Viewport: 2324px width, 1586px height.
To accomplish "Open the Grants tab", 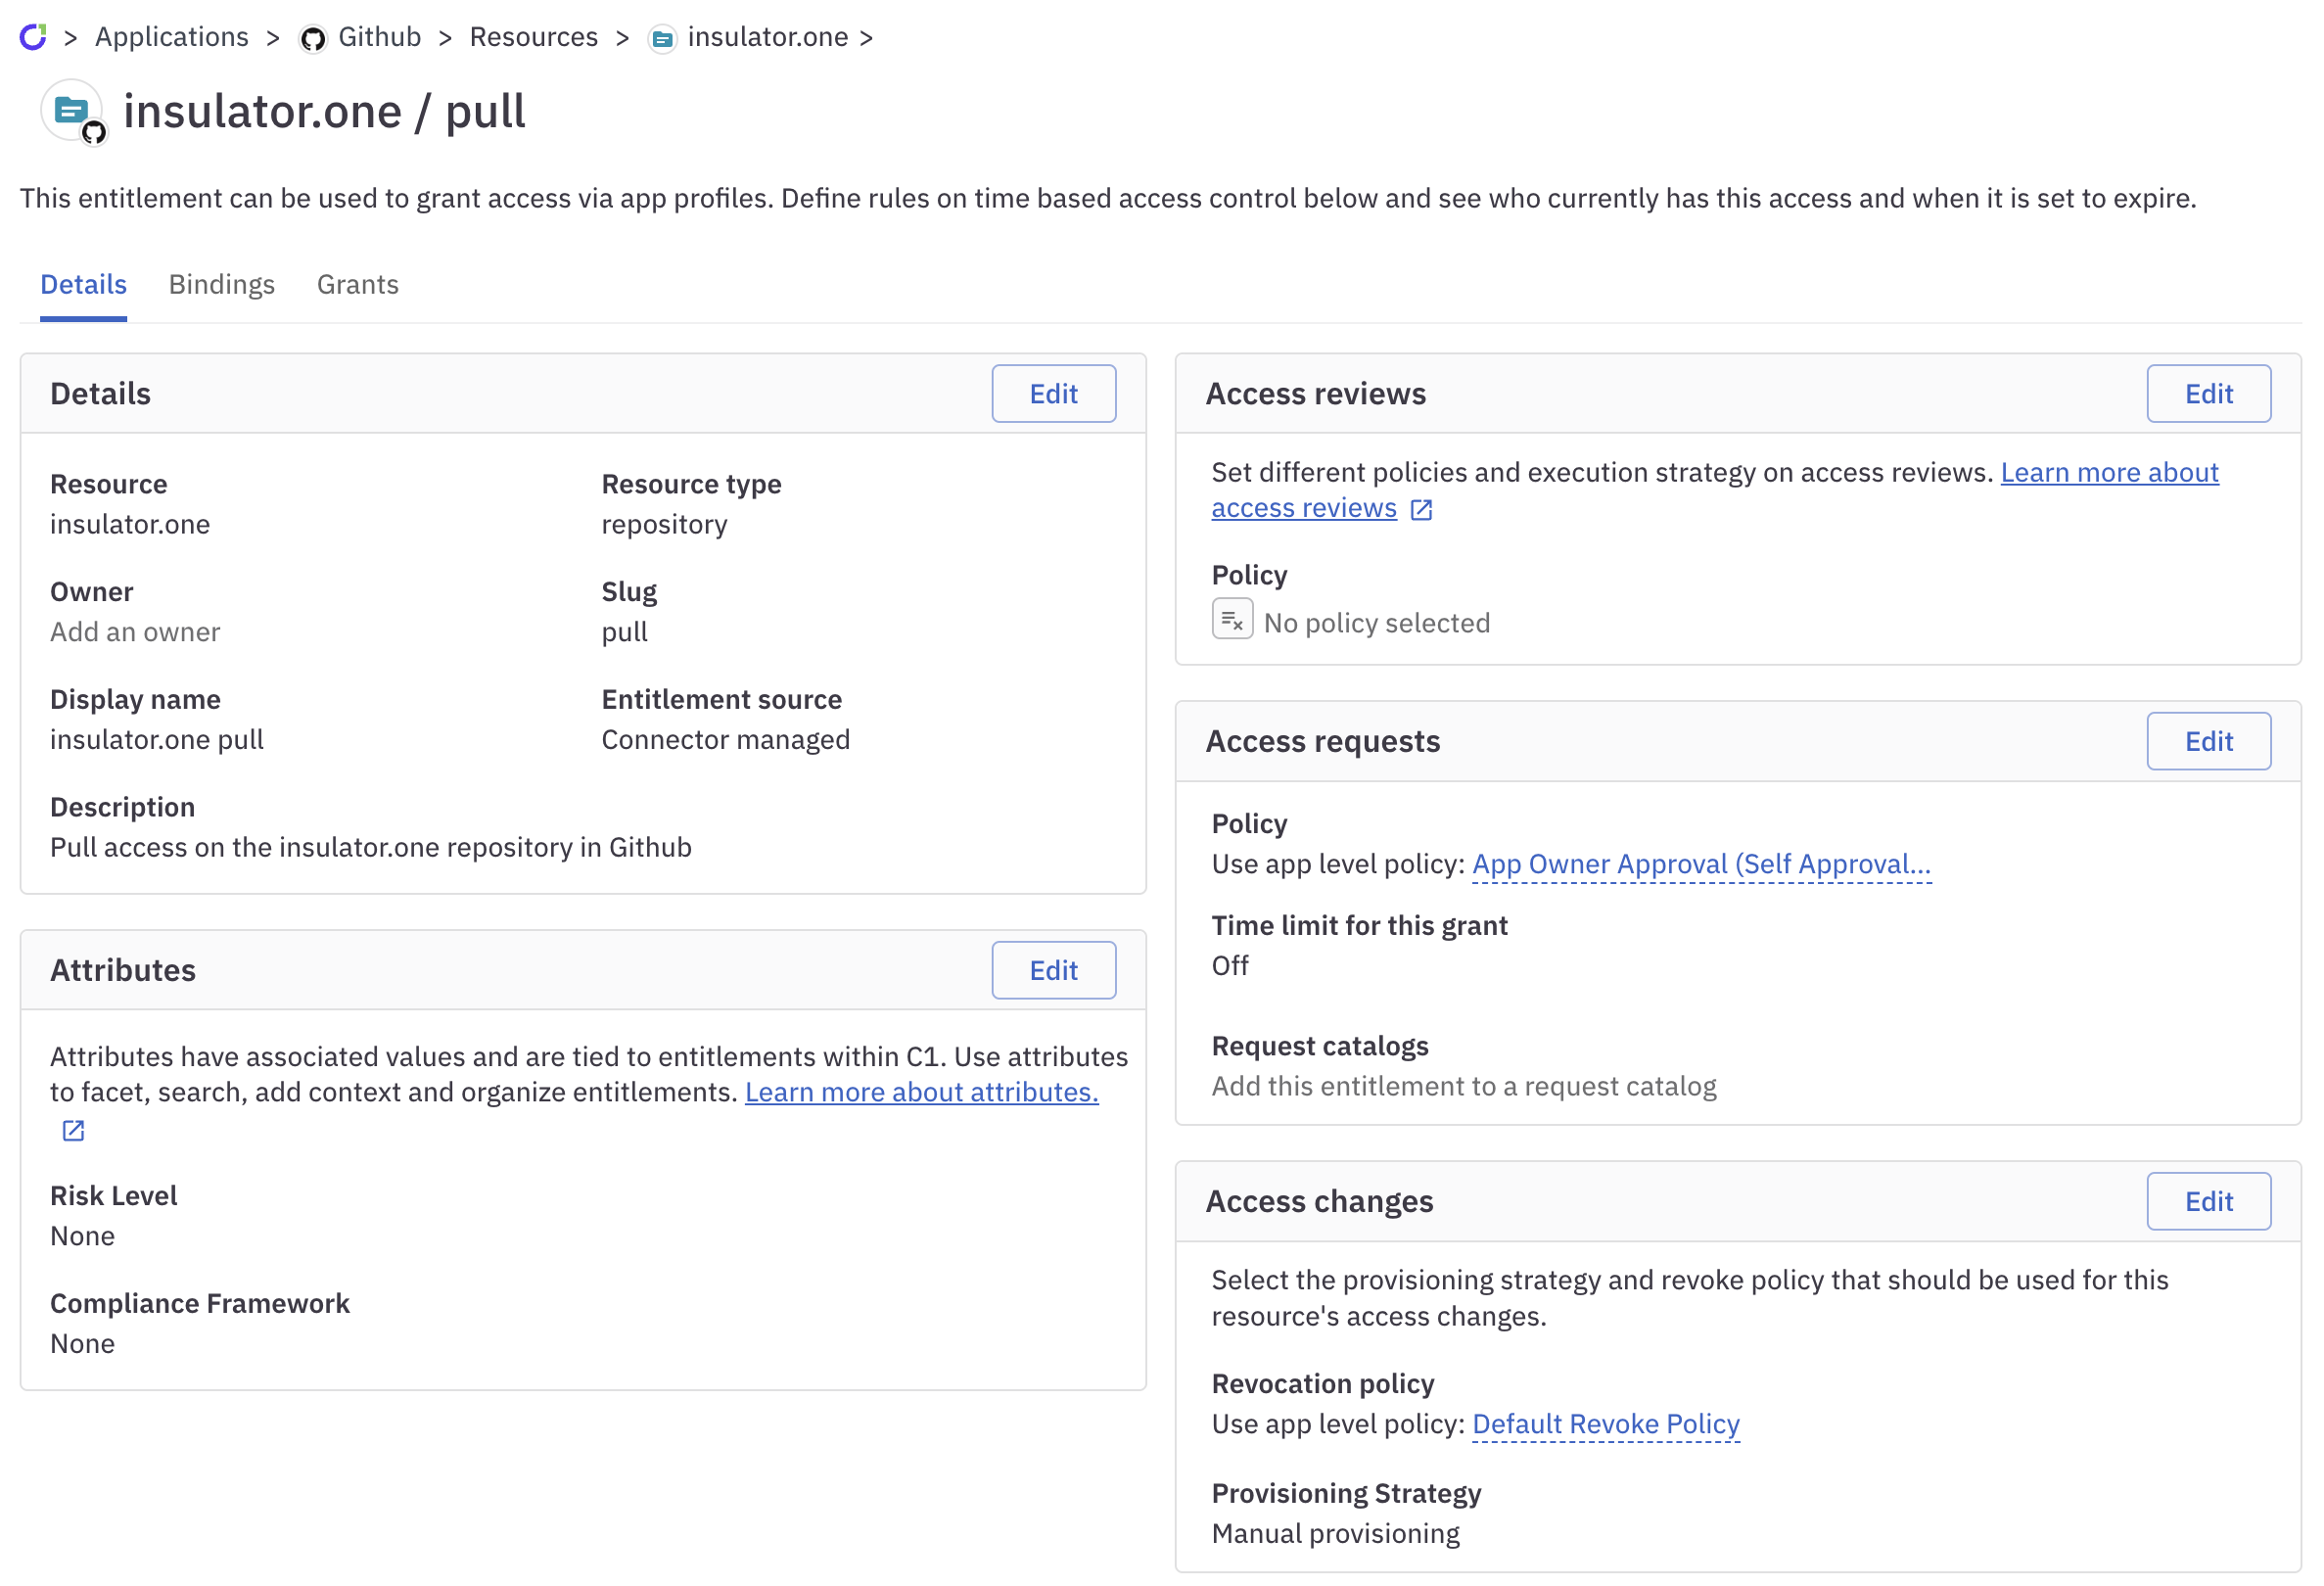I will (x=357, y=284).
